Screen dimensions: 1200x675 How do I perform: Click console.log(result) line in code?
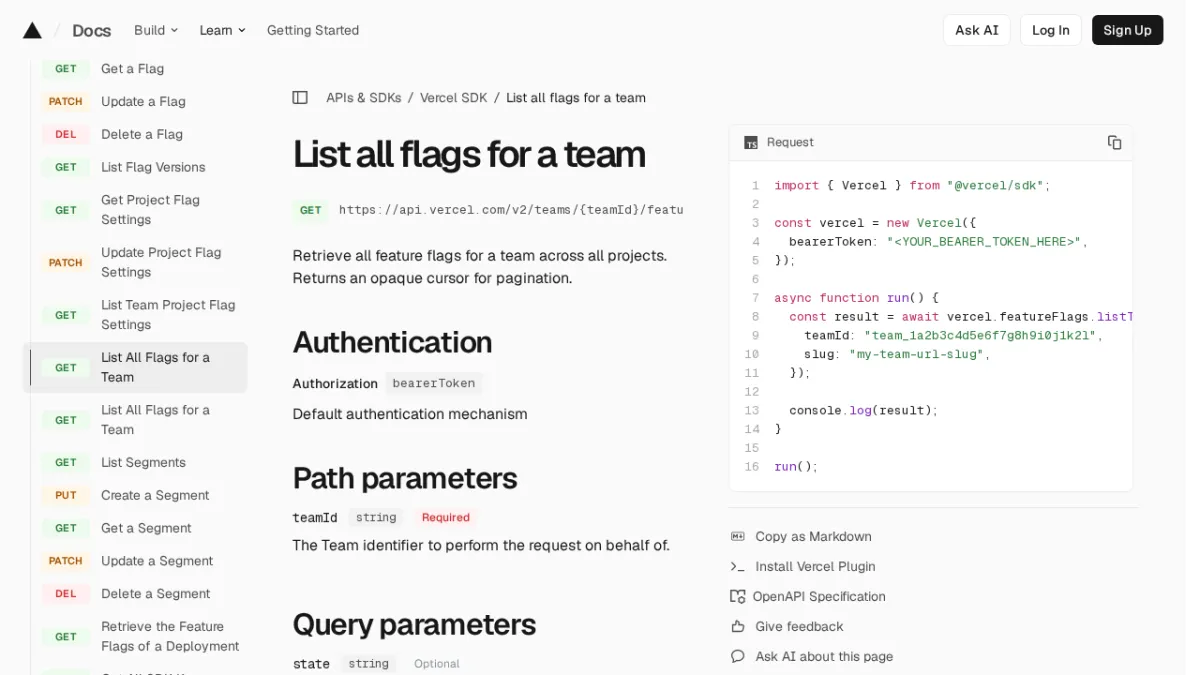click(863, 411)
